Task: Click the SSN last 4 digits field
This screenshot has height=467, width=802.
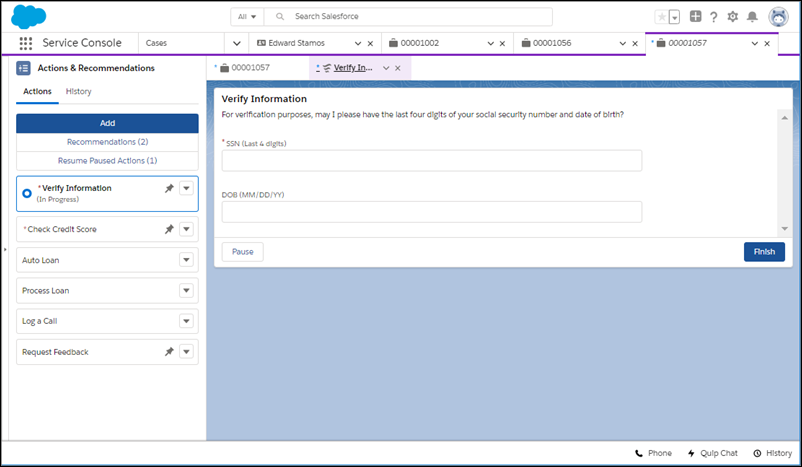Action: [x=431, y=161]
